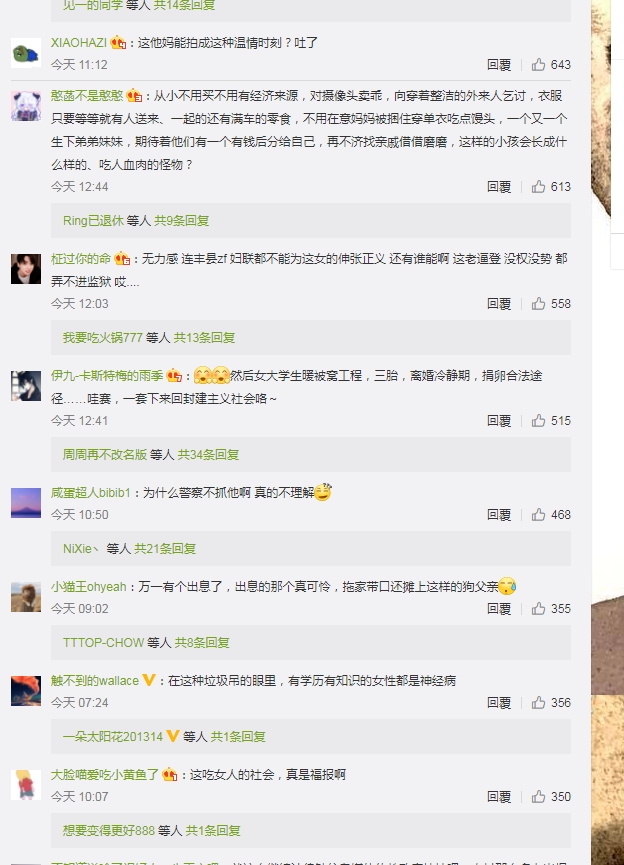Screen dimensions: 624x865
Task: Like the comment with 558 likes
Action: point(538,304)
